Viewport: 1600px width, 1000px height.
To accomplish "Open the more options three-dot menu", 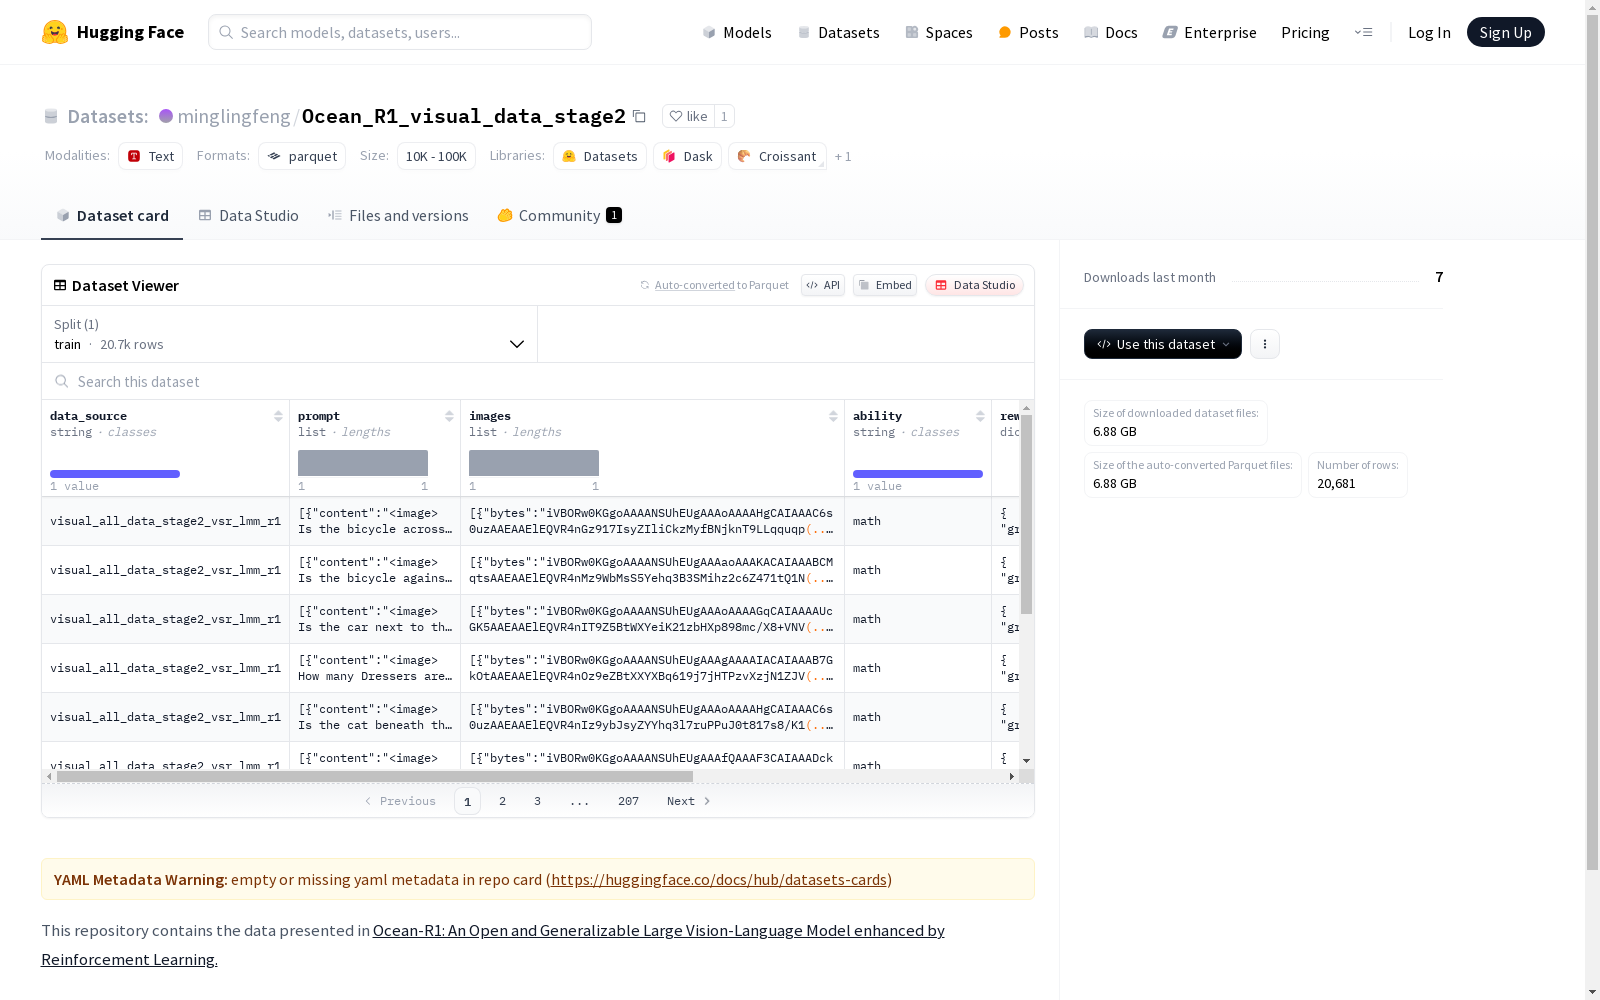I will [1265, 344].
